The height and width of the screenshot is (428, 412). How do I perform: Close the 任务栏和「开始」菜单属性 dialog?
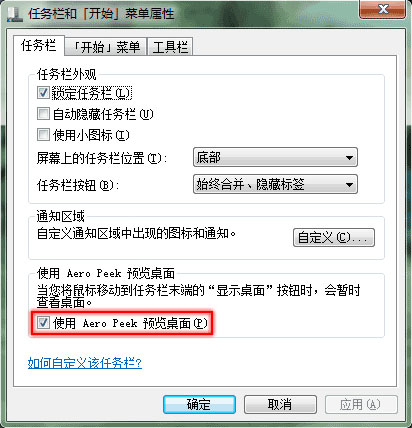(383, 9)
